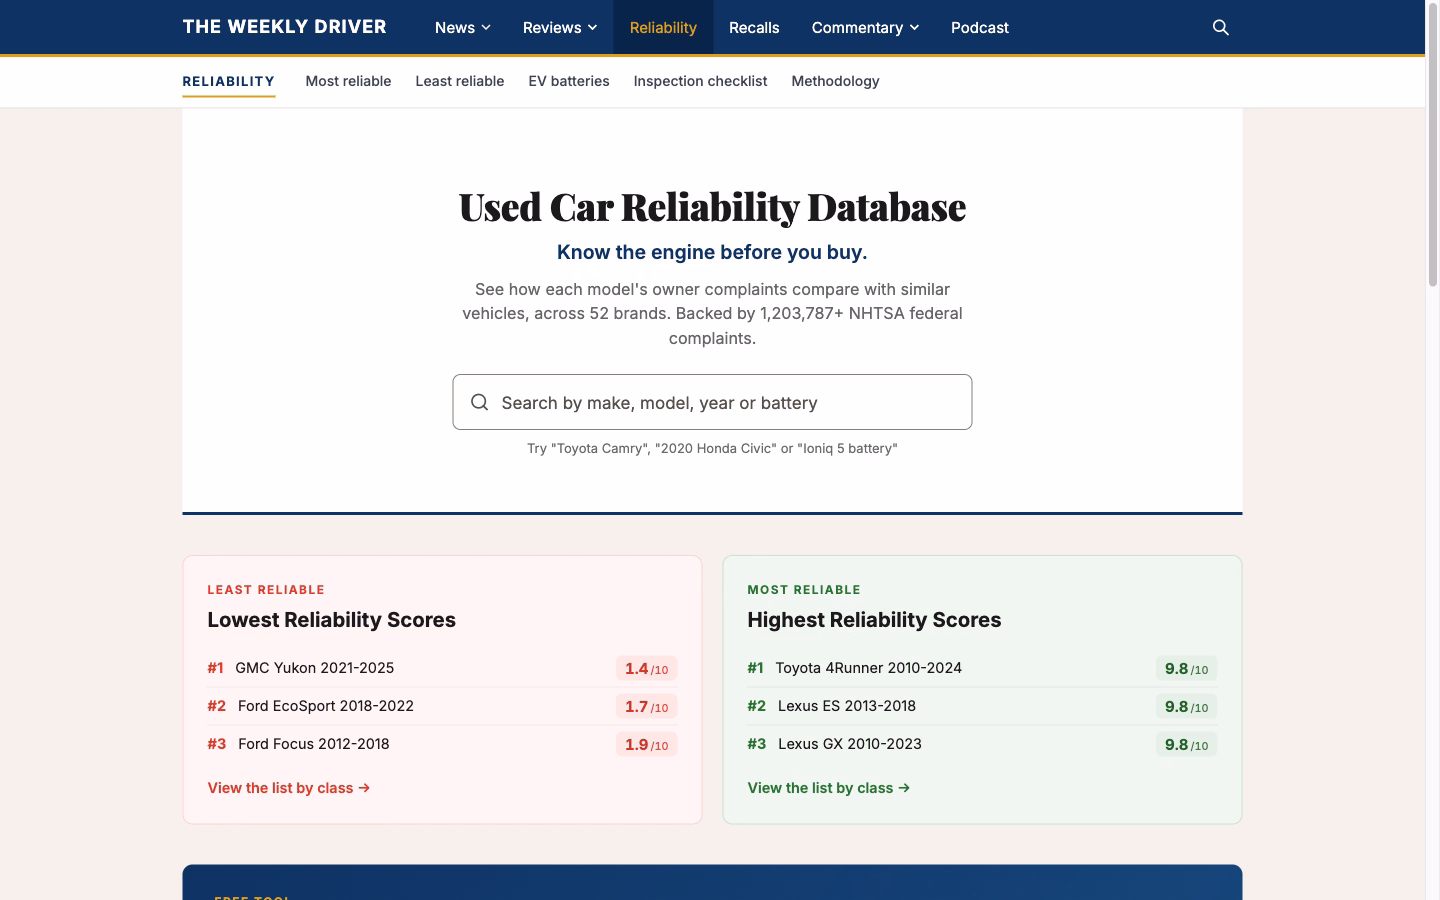Focus the make, model, year search field
The height and width of the screenshot is (900, 1440).
click(x=712, y=402)
